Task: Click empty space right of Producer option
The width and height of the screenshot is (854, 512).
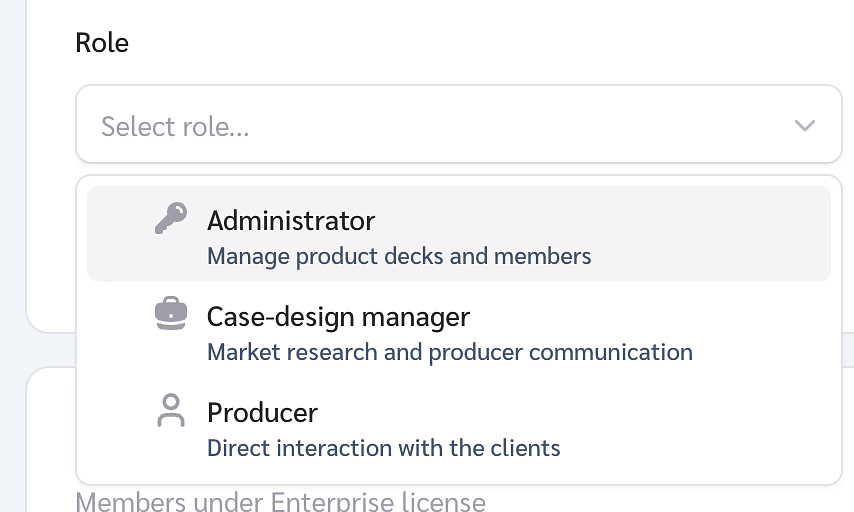Action: coord(700,427)
